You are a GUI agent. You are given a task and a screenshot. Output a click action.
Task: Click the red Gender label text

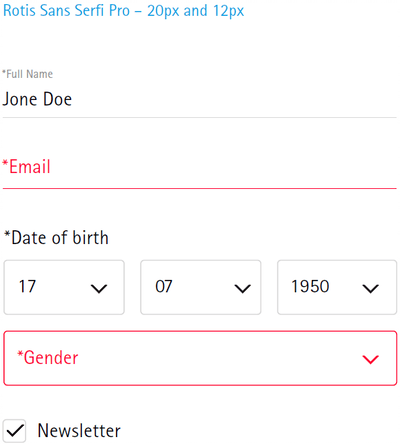[48, 358]
